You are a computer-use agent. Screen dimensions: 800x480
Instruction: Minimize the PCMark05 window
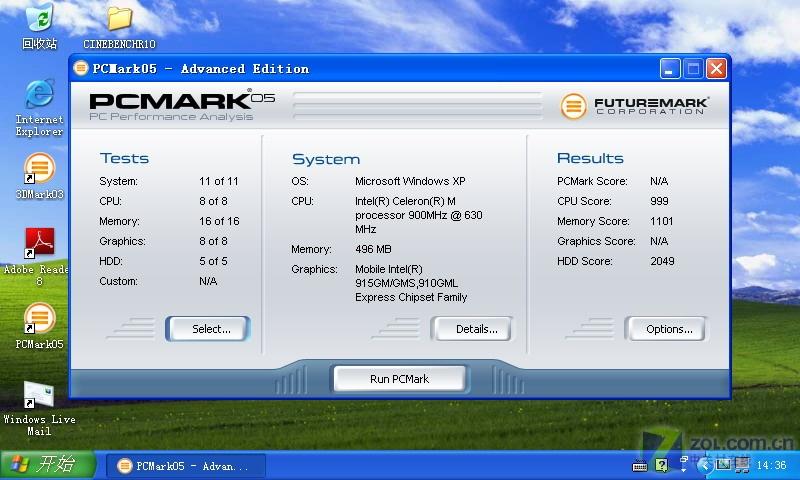click(x=670, y=68)
